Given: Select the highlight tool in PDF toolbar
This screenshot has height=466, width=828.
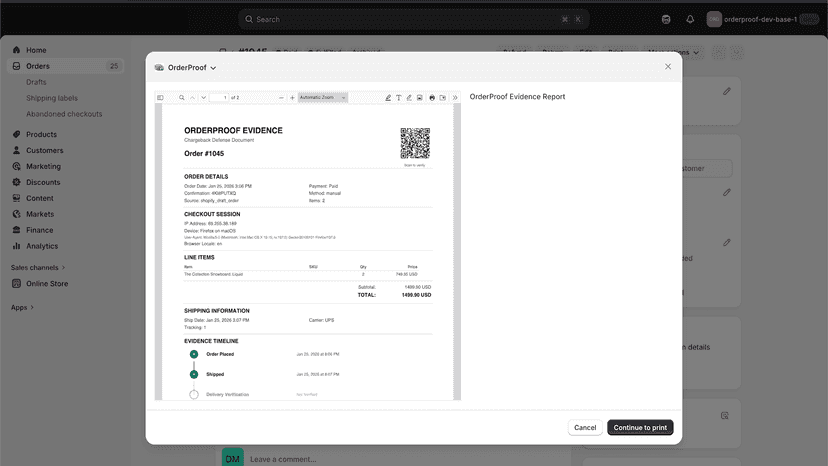Looking at the screenshot, I should (x=388, y=98).
